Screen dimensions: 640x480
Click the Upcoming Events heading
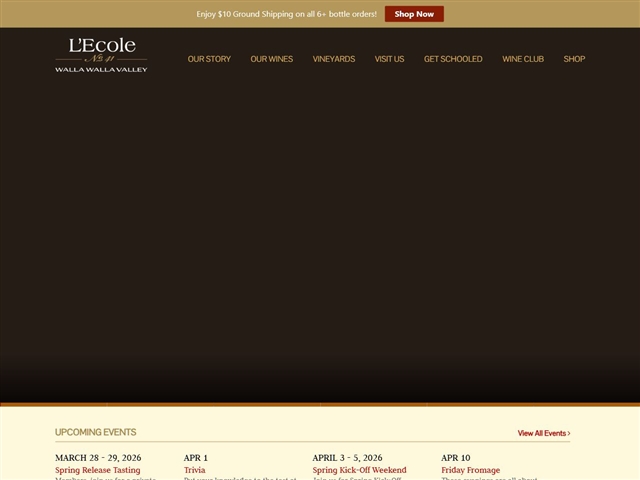click(95, 432)
